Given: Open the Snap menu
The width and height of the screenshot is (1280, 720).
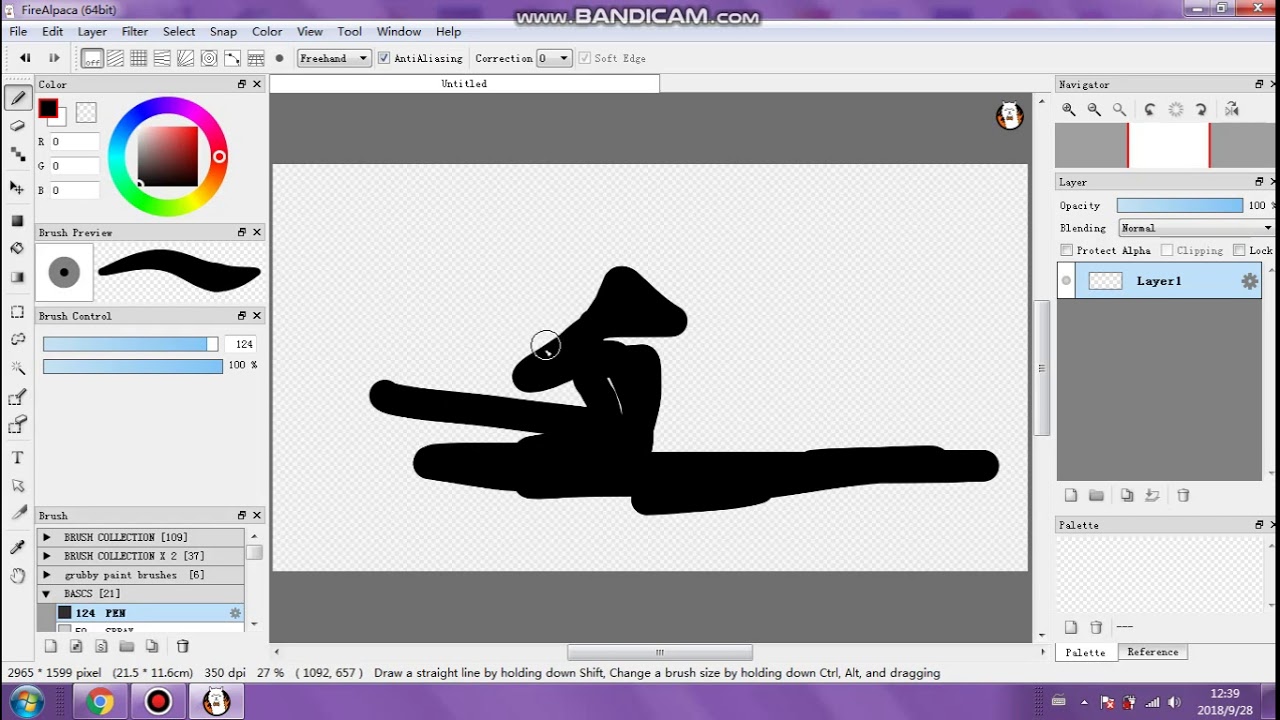Looking at the screenshot, I should pos(223,31).
